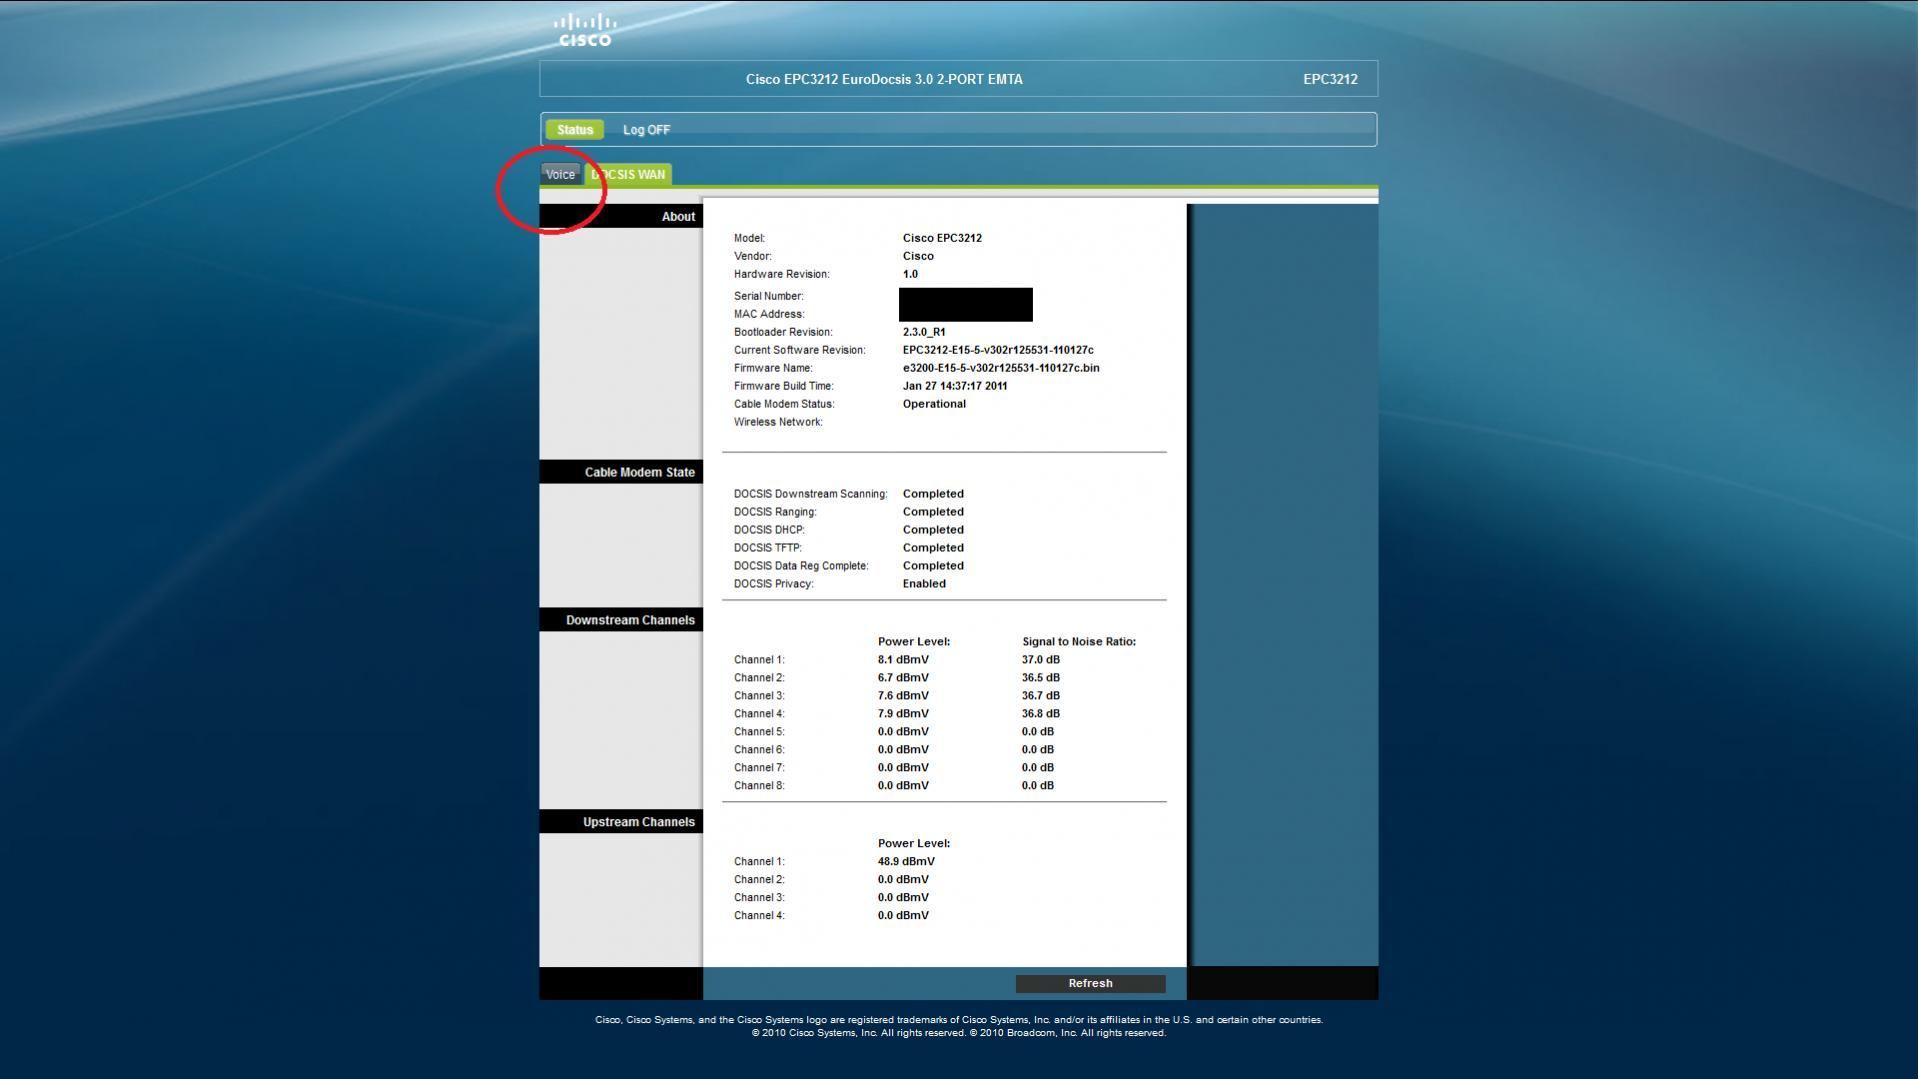Click the page title 'Cisco EPC3212 EuroDocsis 3.0 2-PORT EMTA'
1918x1079 pixels.
[x=884, y=79]
